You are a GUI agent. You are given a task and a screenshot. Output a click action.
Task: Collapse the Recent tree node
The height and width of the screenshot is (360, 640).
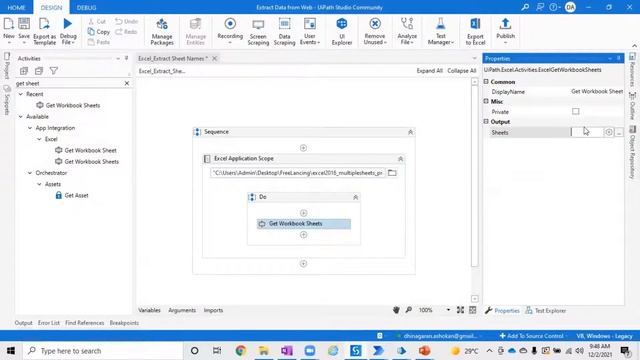coord(21,94)
